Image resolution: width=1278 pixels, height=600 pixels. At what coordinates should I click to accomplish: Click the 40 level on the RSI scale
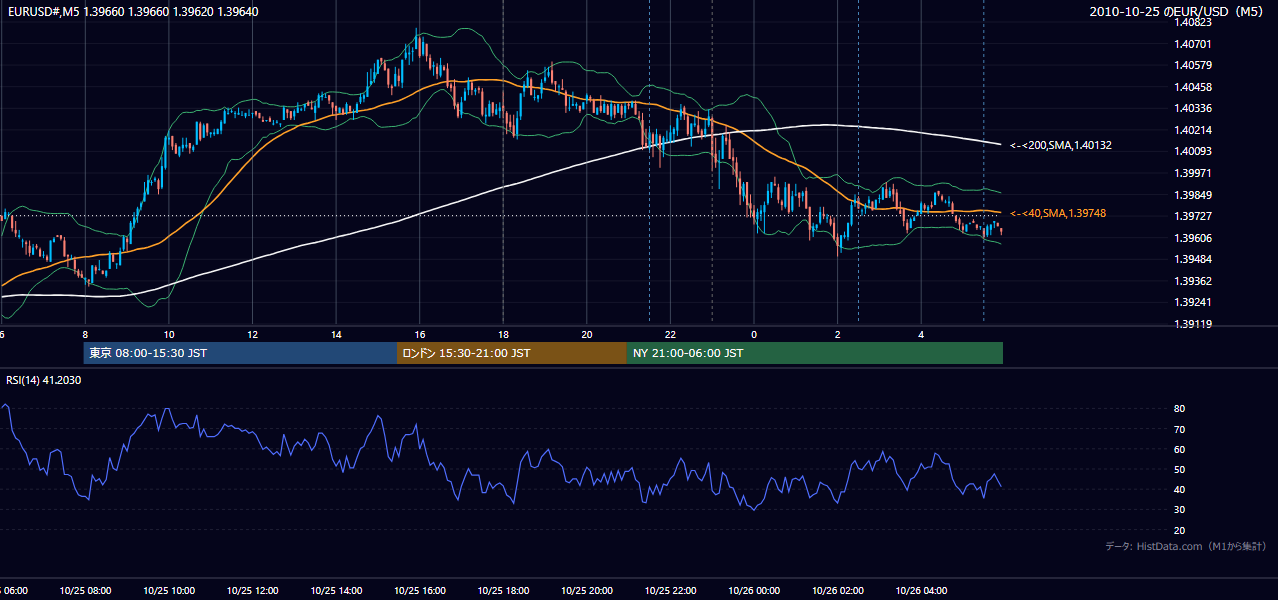point(1180,489)
